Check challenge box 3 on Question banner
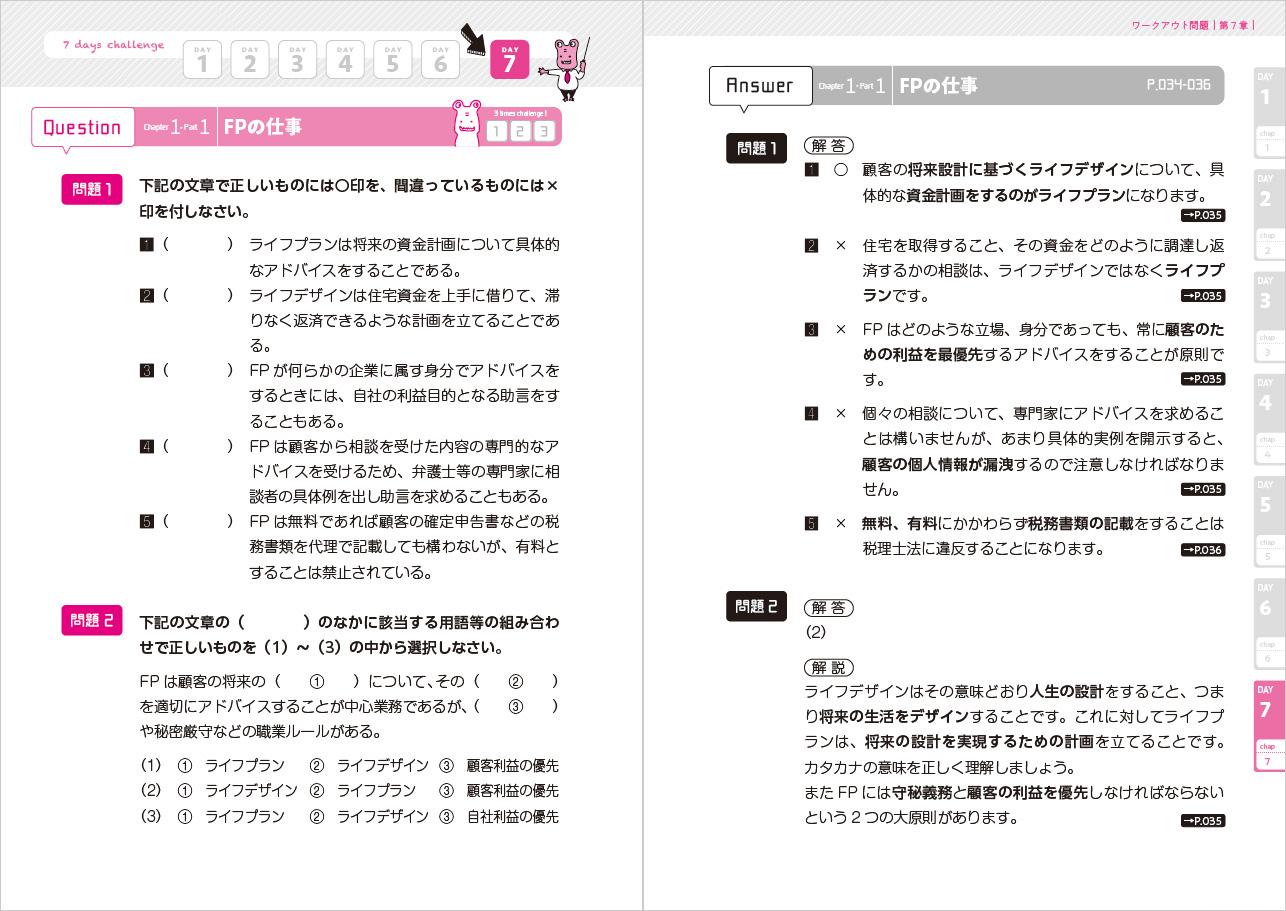Image resolution: width=1286 pixels, height=911 pixels. click(544, 131)
